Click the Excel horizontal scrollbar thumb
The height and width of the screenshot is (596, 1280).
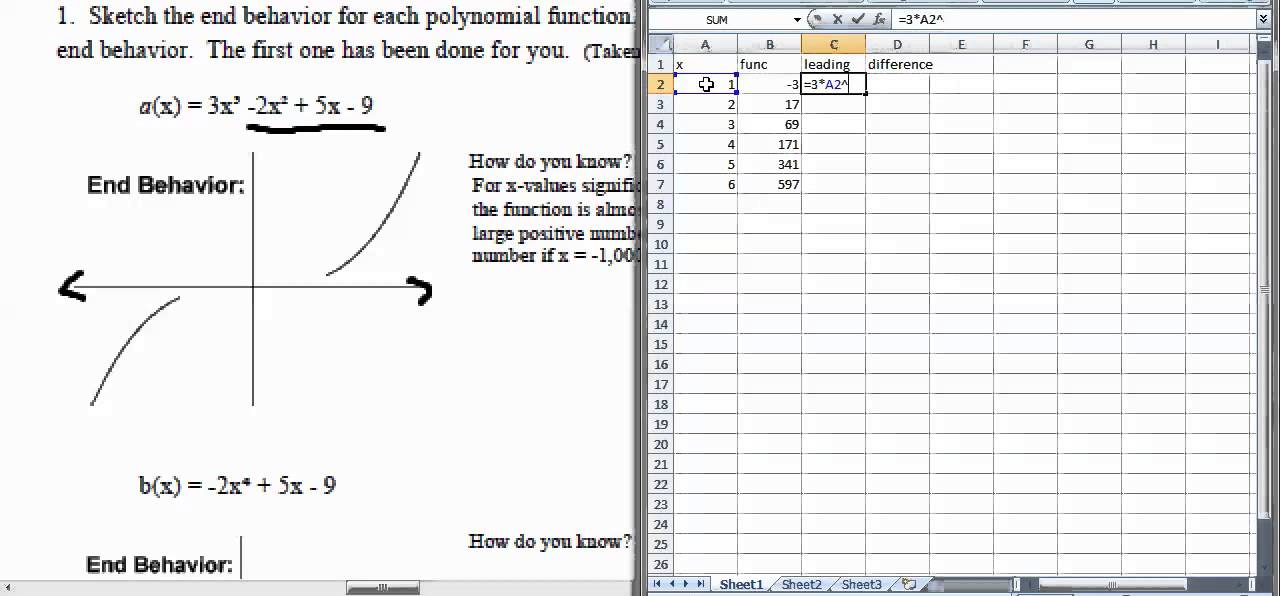click(x=1112, y=584)
